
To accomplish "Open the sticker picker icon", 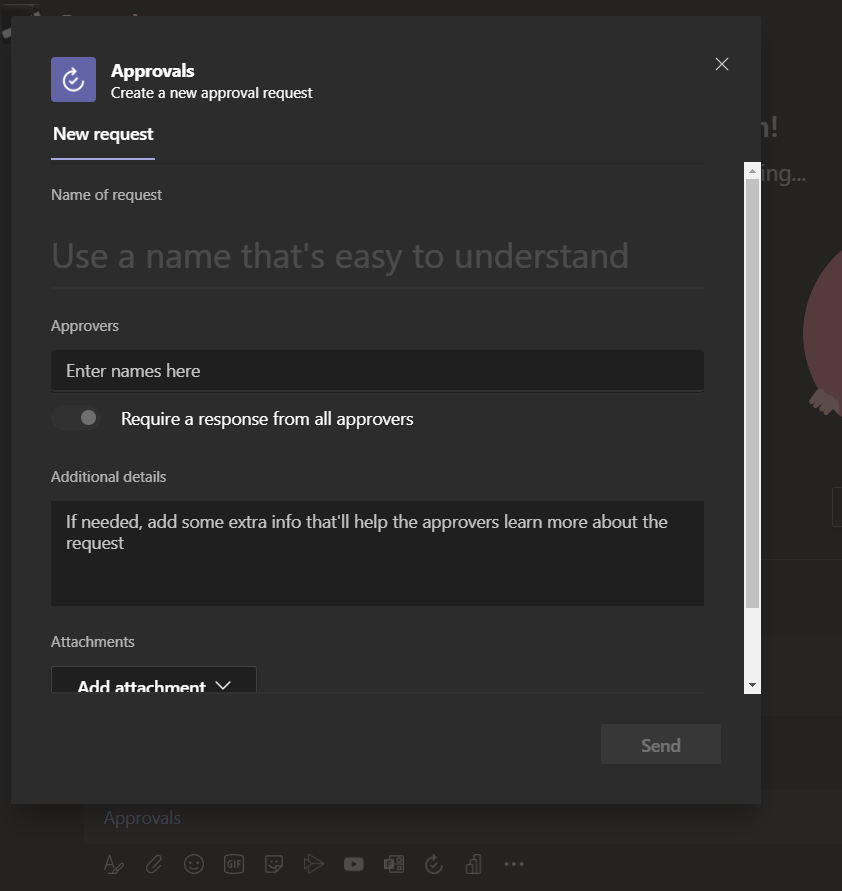I will tap(274, 864).
